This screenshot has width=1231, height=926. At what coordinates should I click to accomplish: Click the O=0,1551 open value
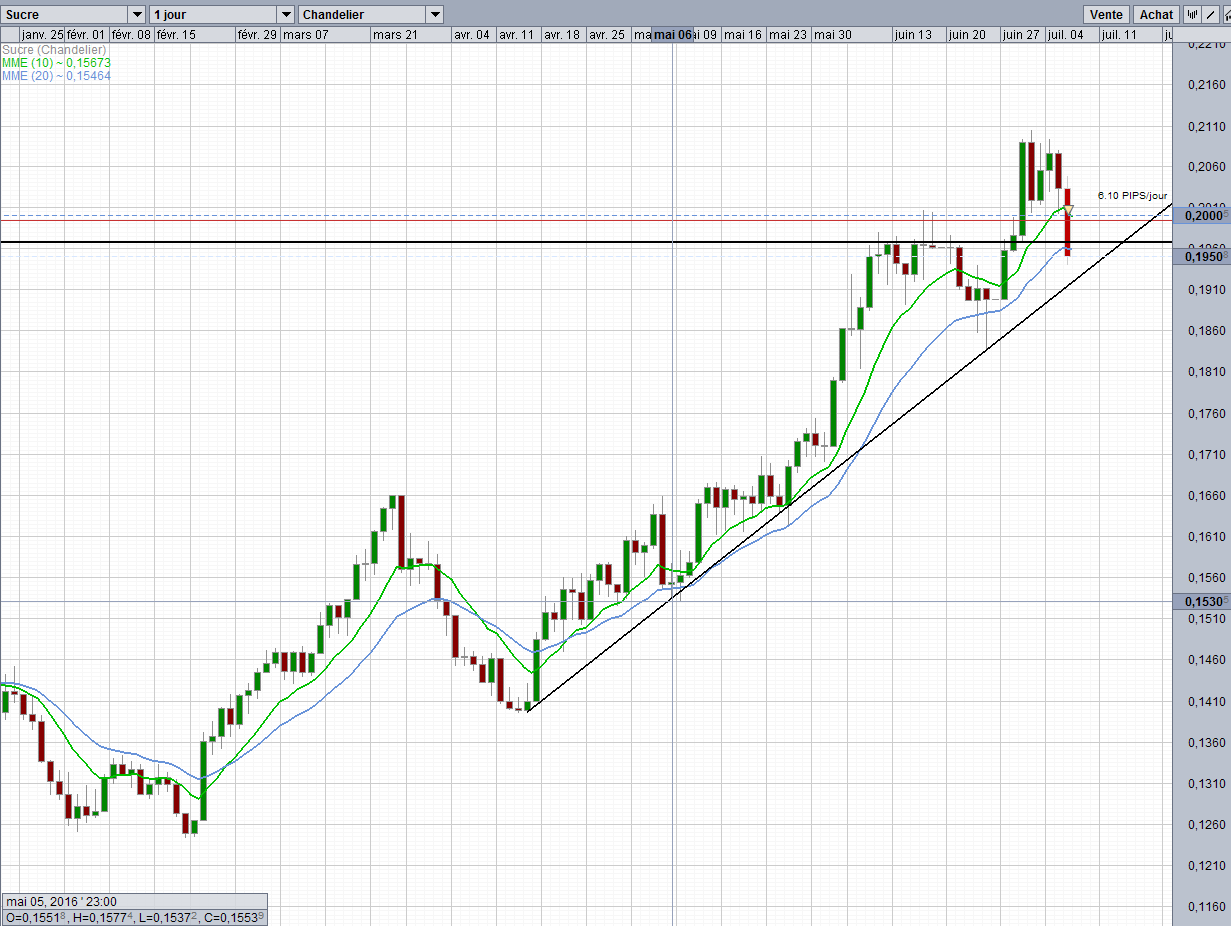37,917
